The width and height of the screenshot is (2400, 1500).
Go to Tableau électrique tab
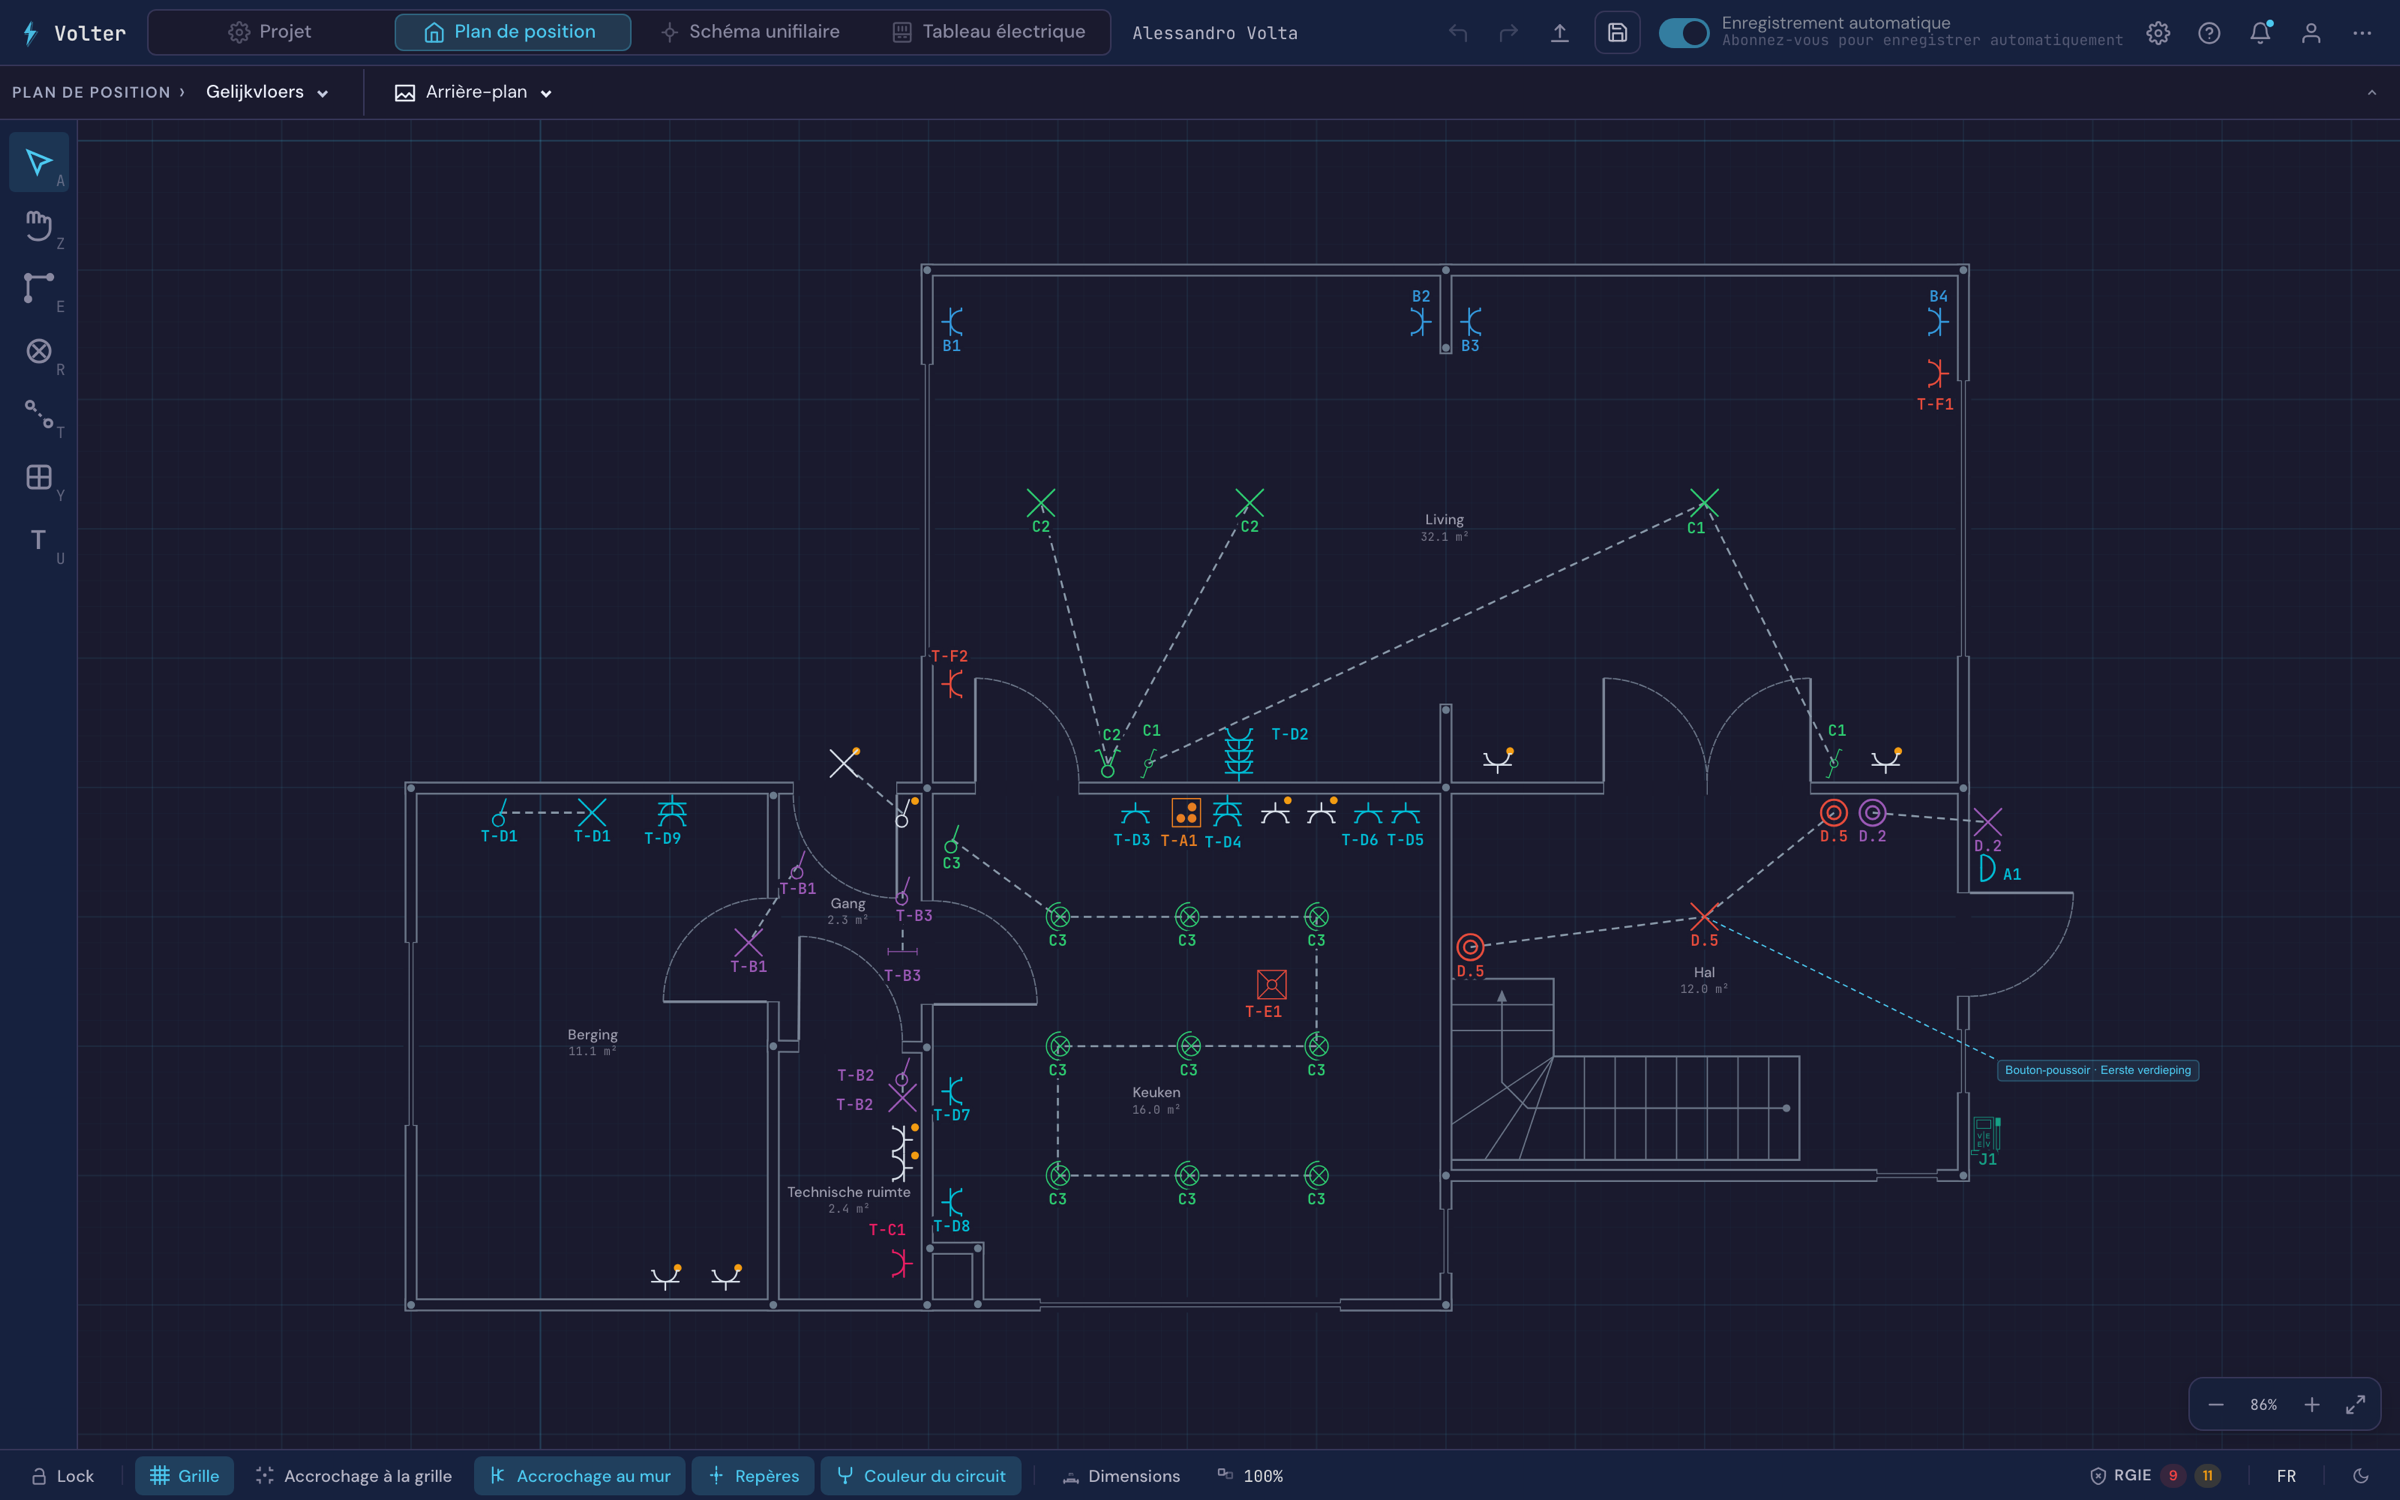coord(988,32)
